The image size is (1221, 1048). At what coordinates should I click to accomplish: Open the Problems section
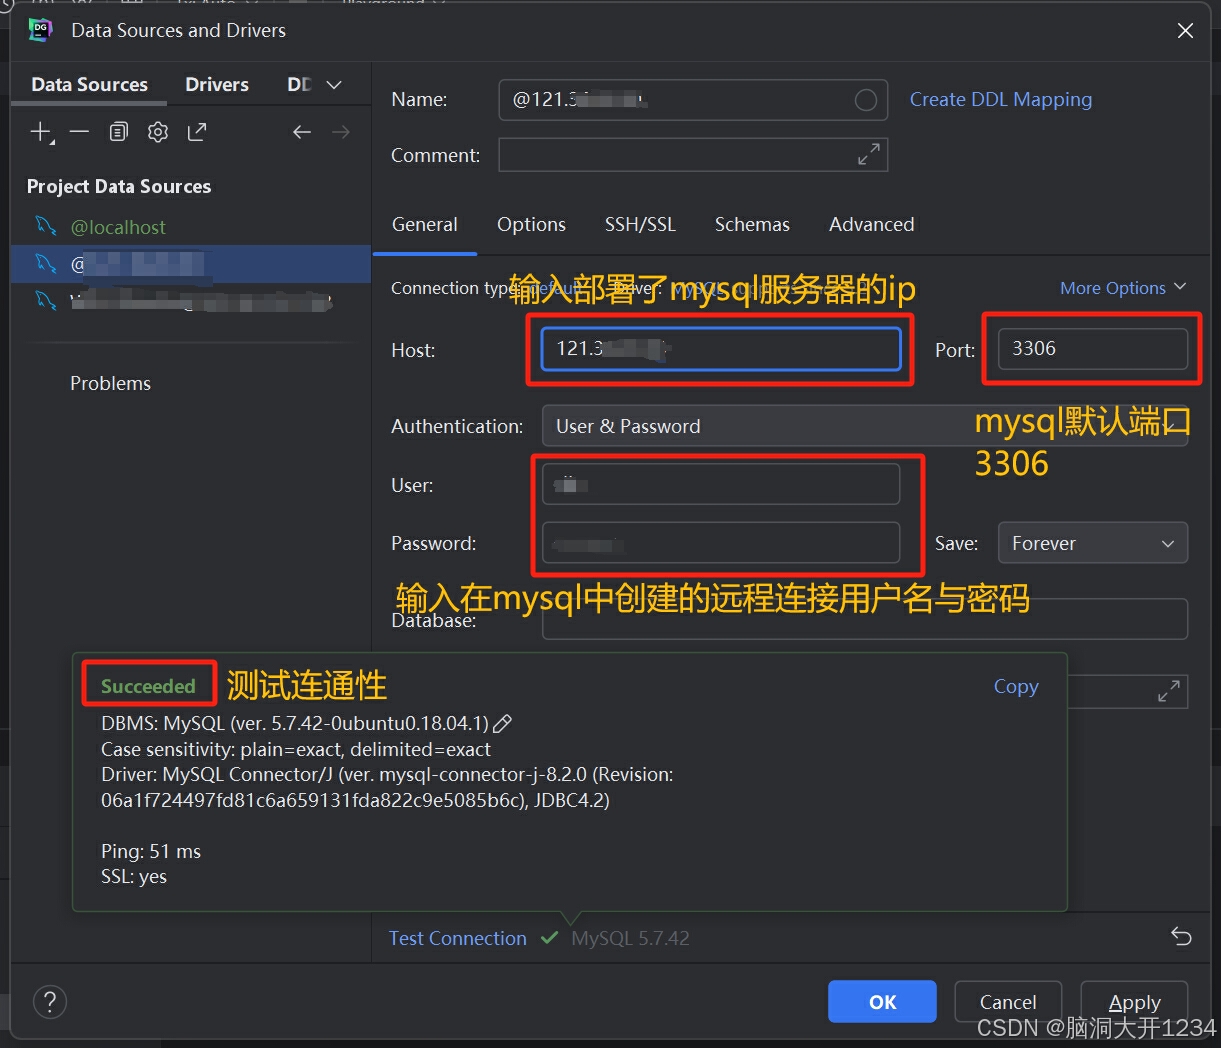110,383
